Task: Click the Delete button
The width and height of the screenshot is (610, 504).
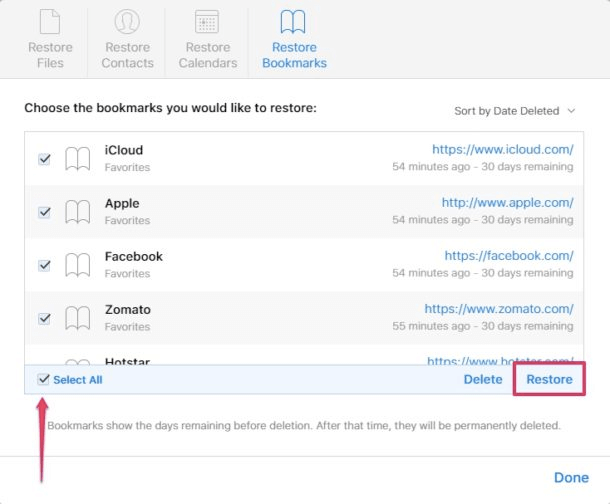Action: coord(483,379)
